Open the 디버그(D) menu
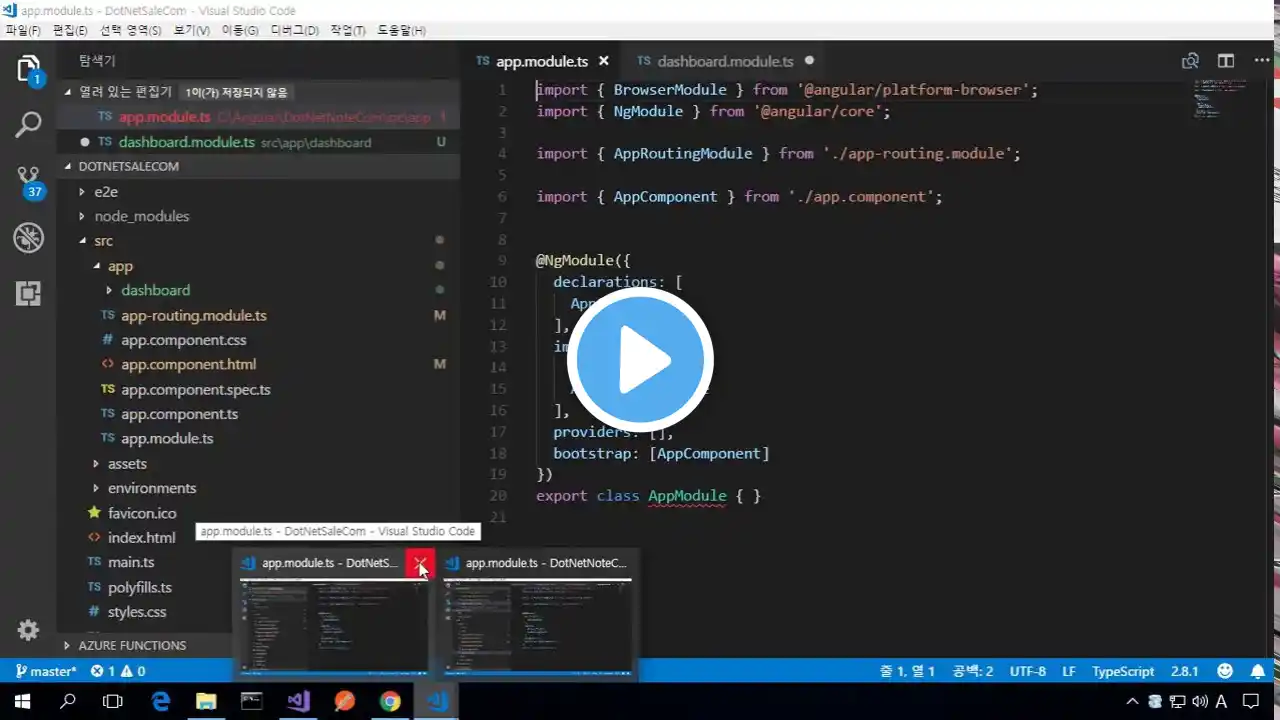The height and width of the screenshot is (720, 1280). coord(295,30)
